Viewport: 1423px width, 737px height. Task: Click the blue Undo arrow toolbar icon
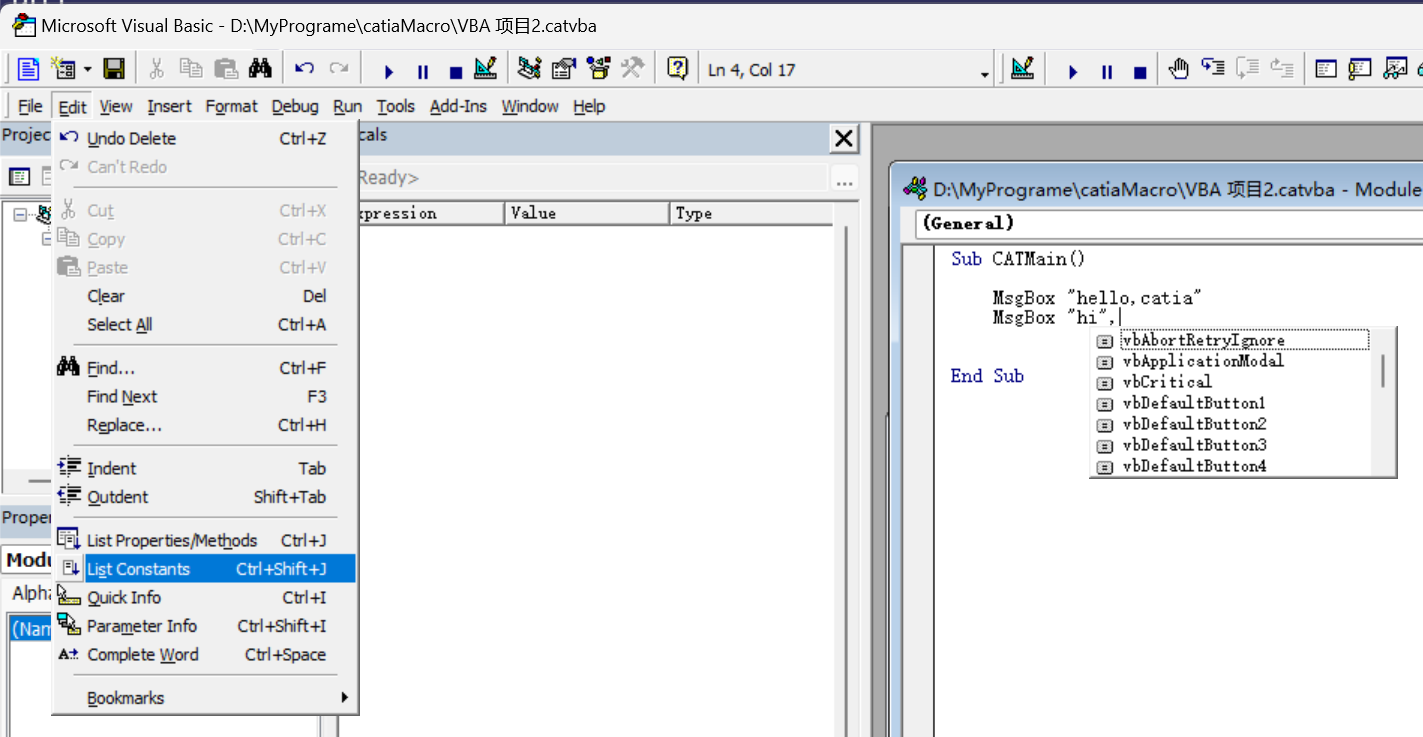point(305,69)
